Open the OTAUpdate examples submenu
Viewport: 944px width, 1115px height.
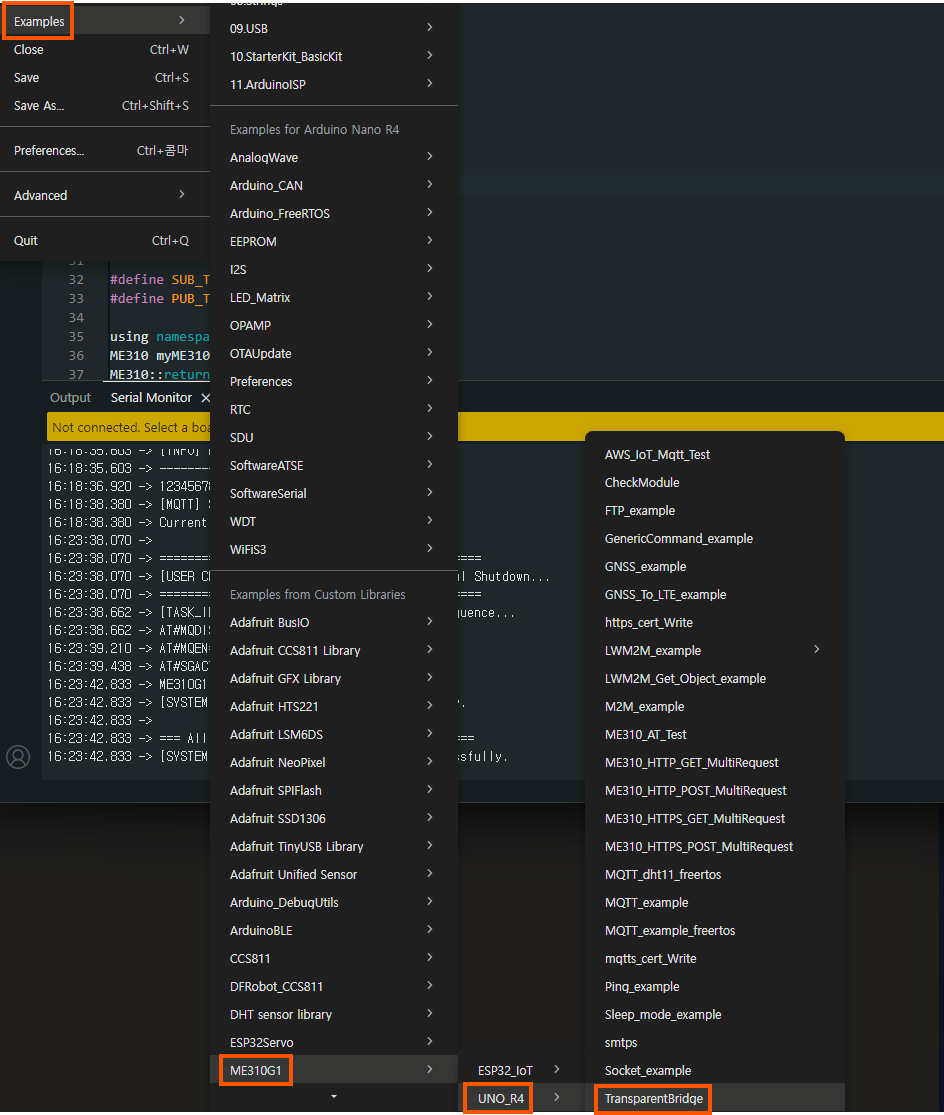(333, 353)
